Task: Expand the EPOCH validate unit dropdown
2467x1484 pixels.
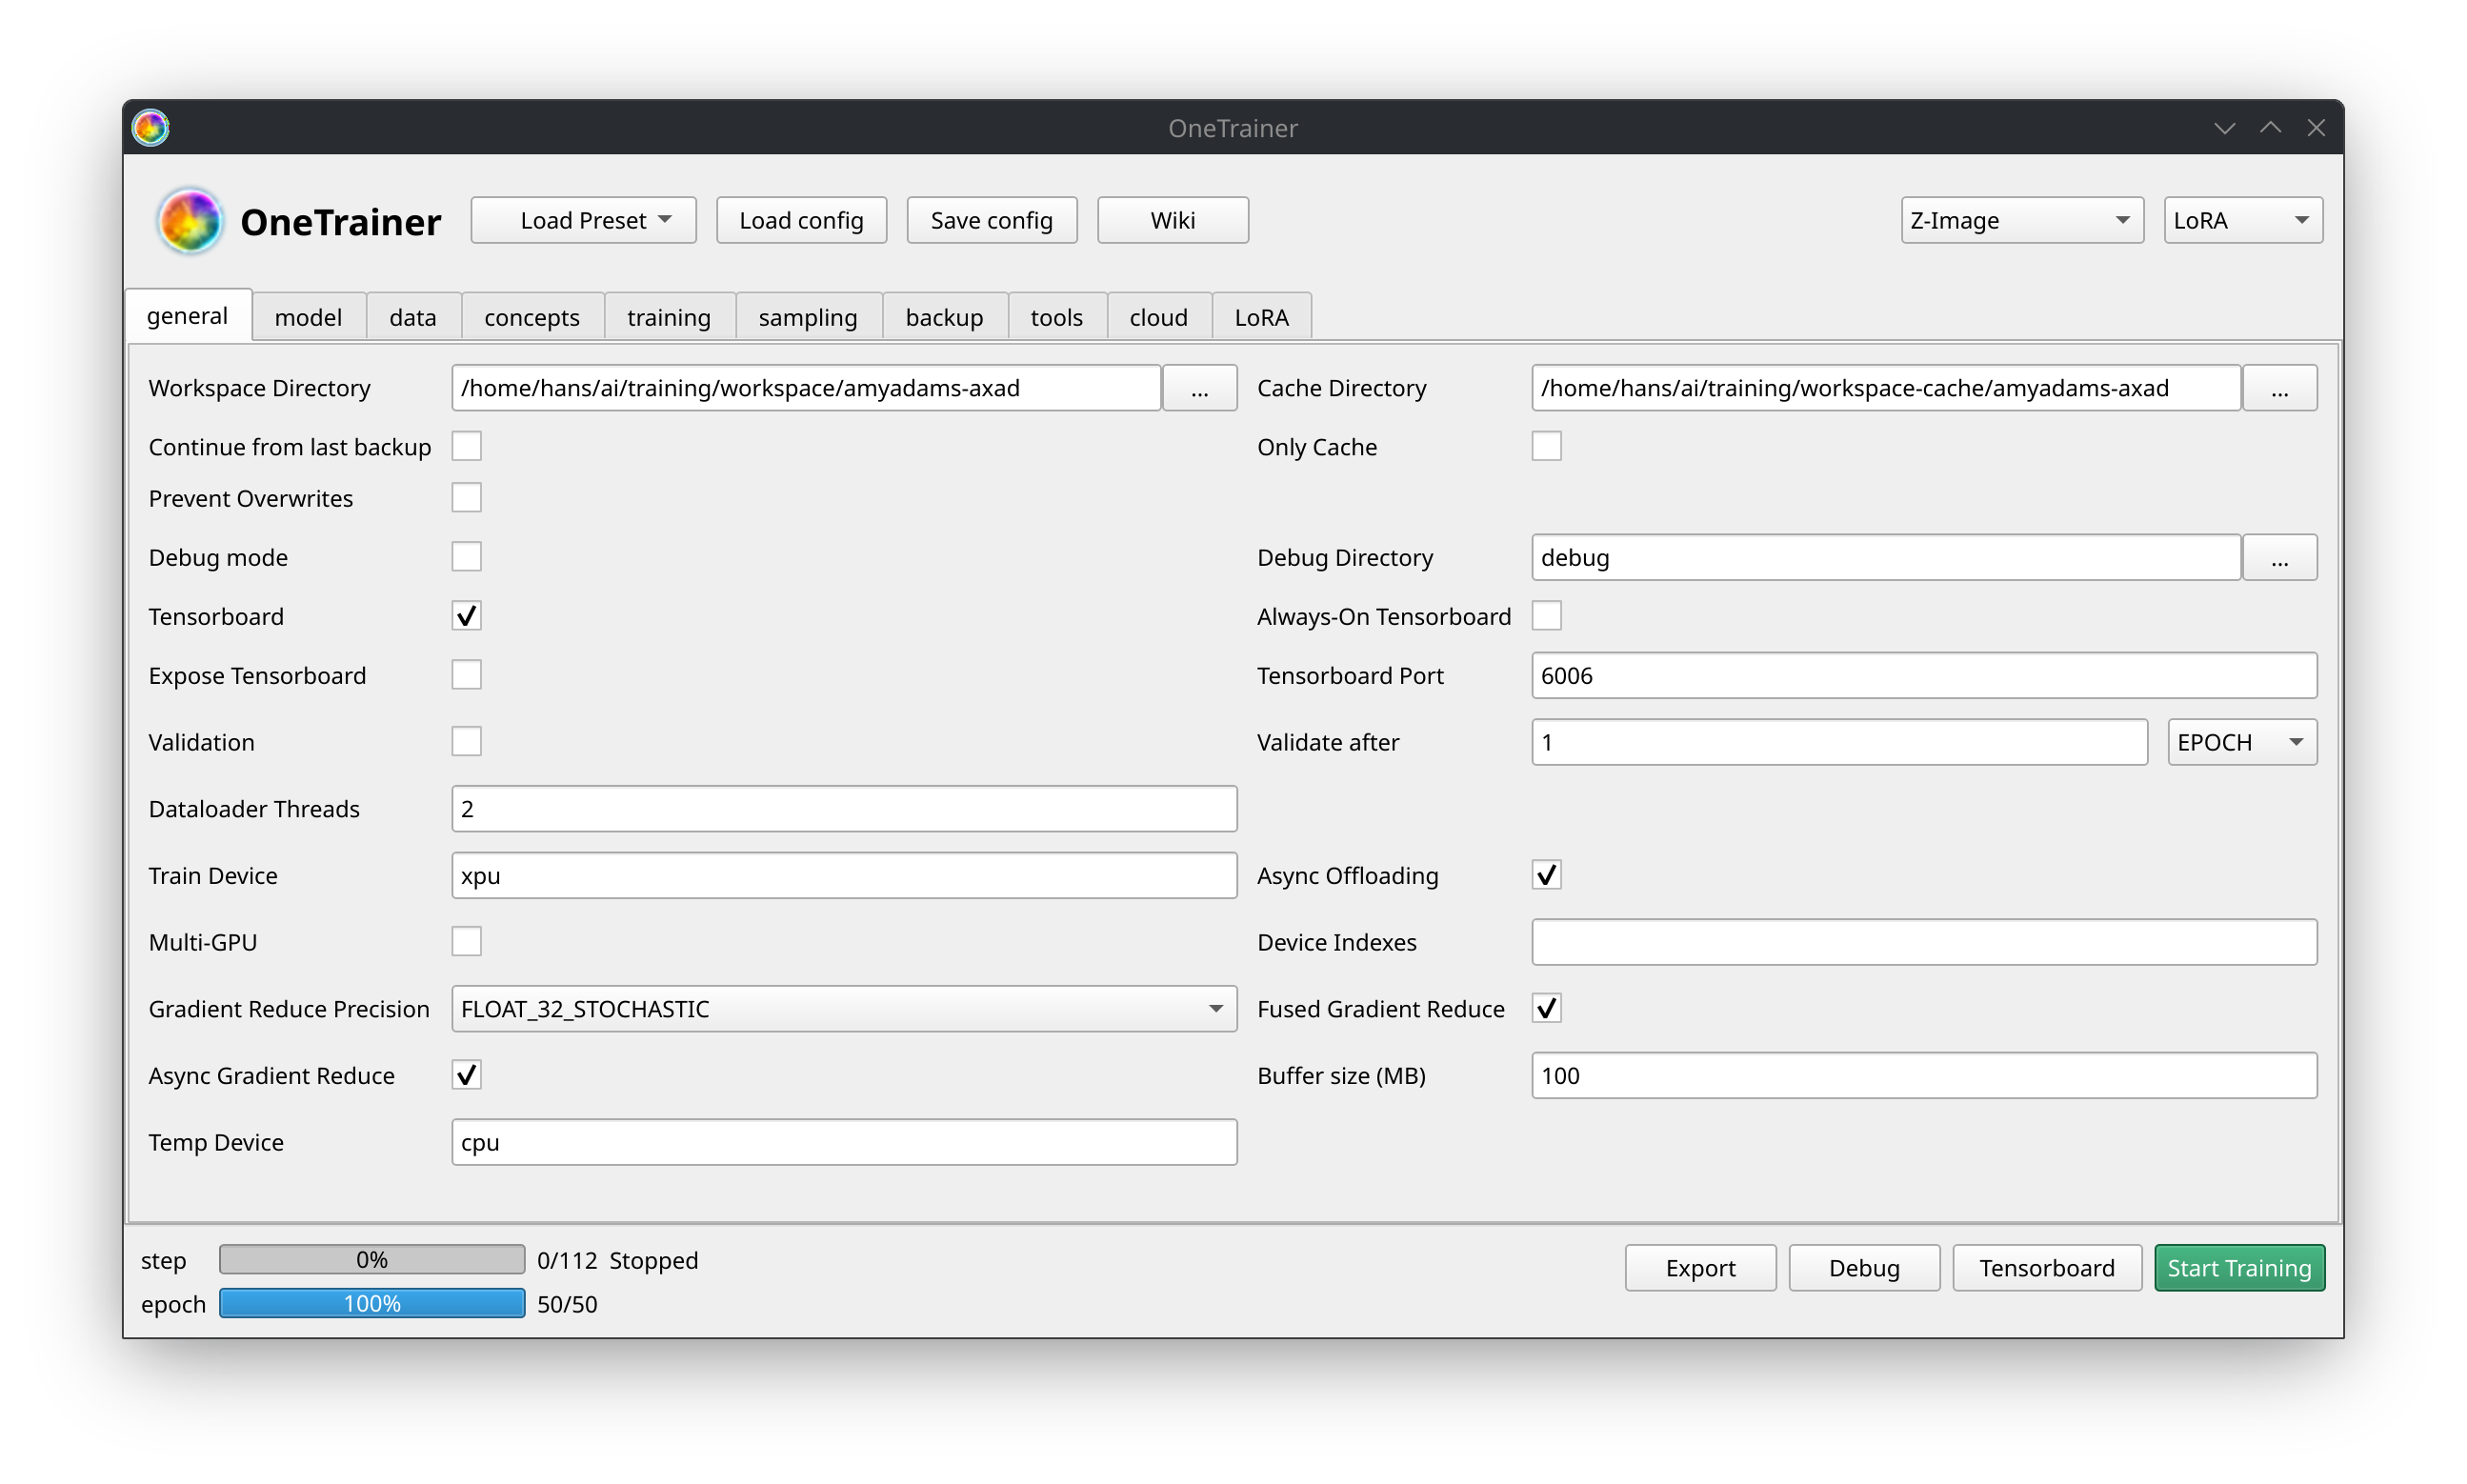Action: click(2241, 742)
